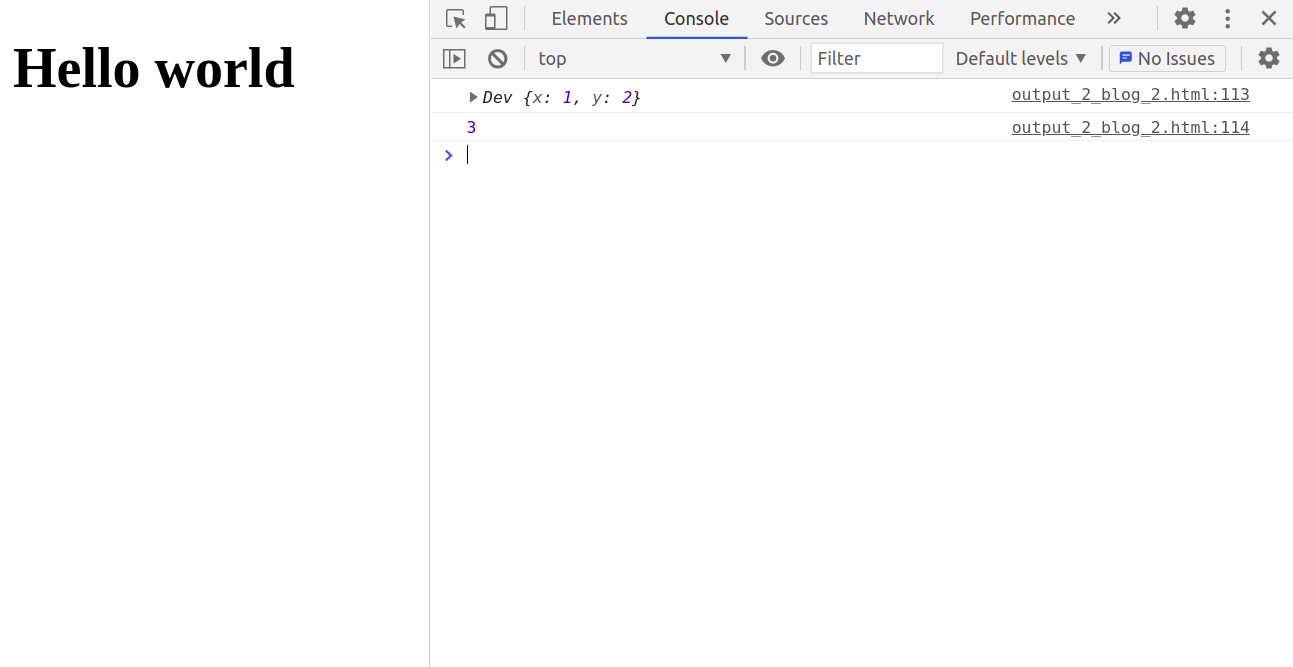Image resolution: width=1293 pixels, height=667 pixels.
Task: Expand the Dev object in console
Action: 474,97
